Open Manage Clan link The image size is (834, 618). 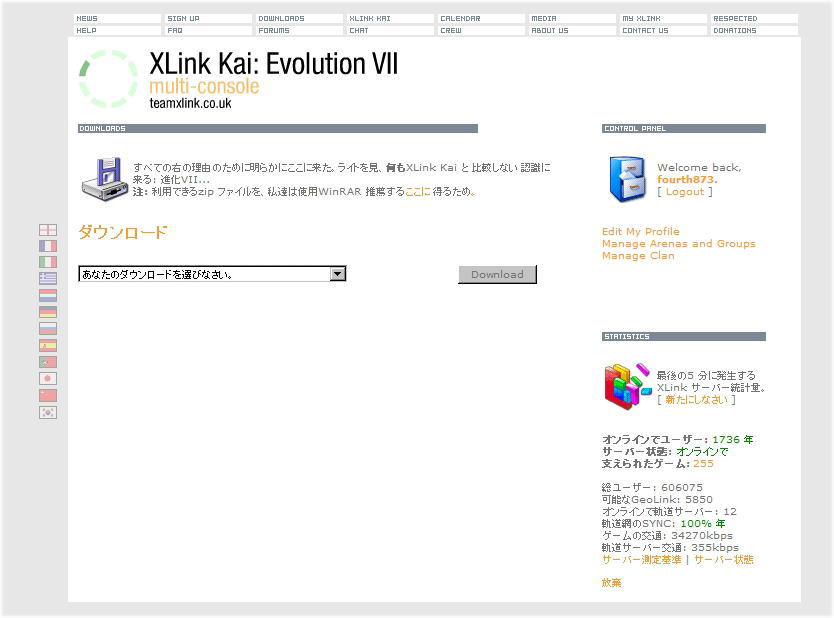[638, 256]
